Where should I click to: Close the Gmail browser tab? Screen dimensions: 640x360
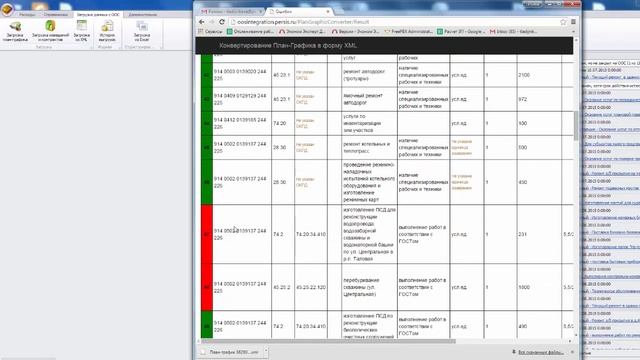tap(260, 11)
